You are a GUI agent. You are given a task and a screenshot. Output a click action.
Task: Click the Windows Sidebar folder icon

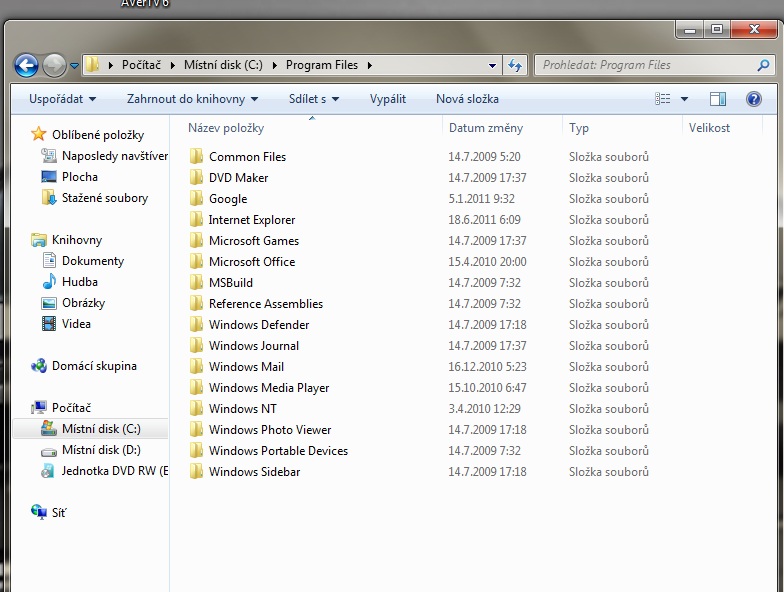tap(196, 472)
